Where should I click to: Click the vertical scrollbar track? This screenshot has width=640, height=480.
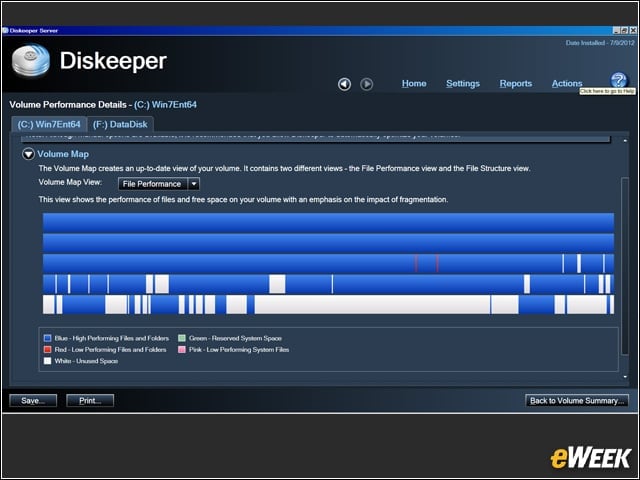click(x=624, y=265)
